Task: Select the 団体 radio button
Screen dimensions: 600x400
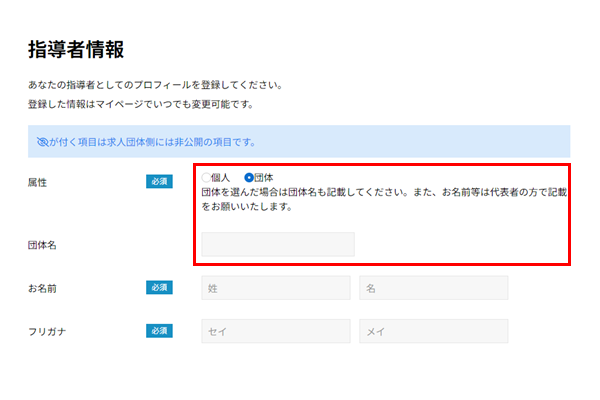Action: [249, 178]
